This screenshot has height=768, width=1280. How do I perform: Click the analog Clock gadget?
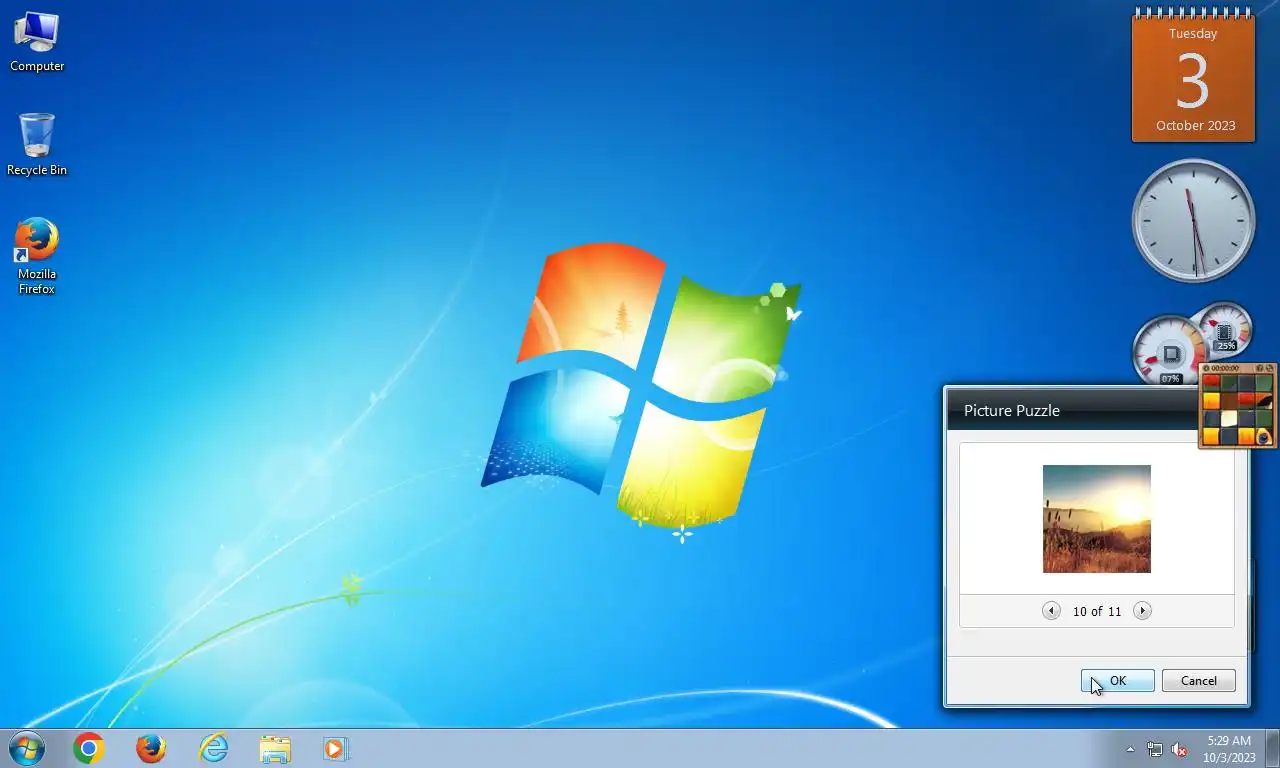point(1193,220)
